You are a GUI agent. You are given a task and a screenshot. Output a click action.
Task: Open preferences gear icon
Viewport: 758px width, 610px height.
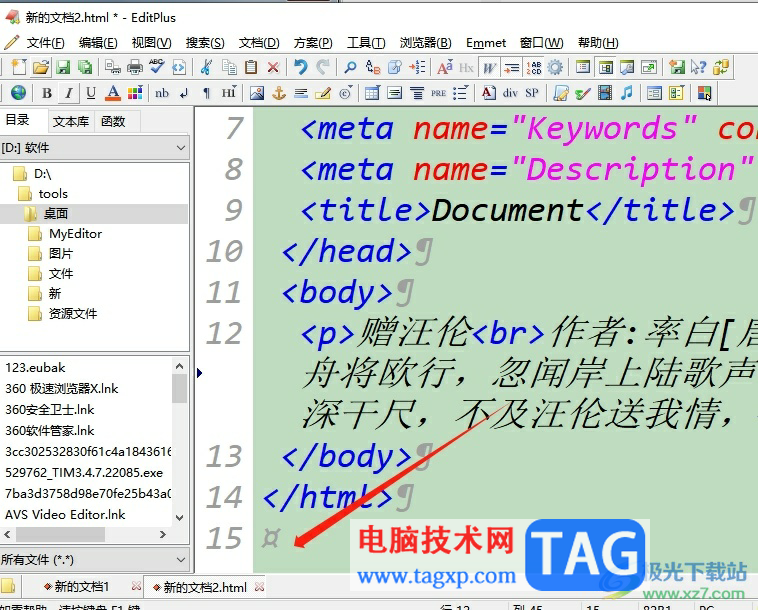[555, 67]
